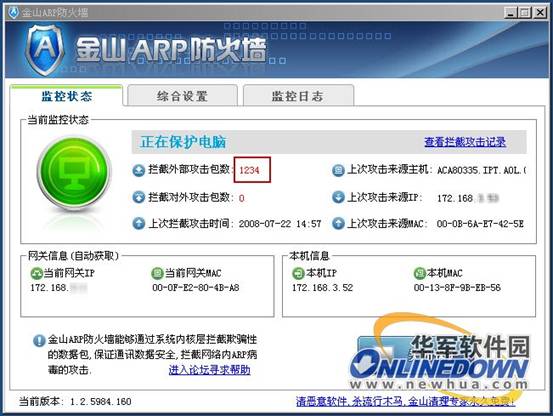Select the local IP 172.168.3.52
The image size is (553, 416).
click(x=322, y=288)
